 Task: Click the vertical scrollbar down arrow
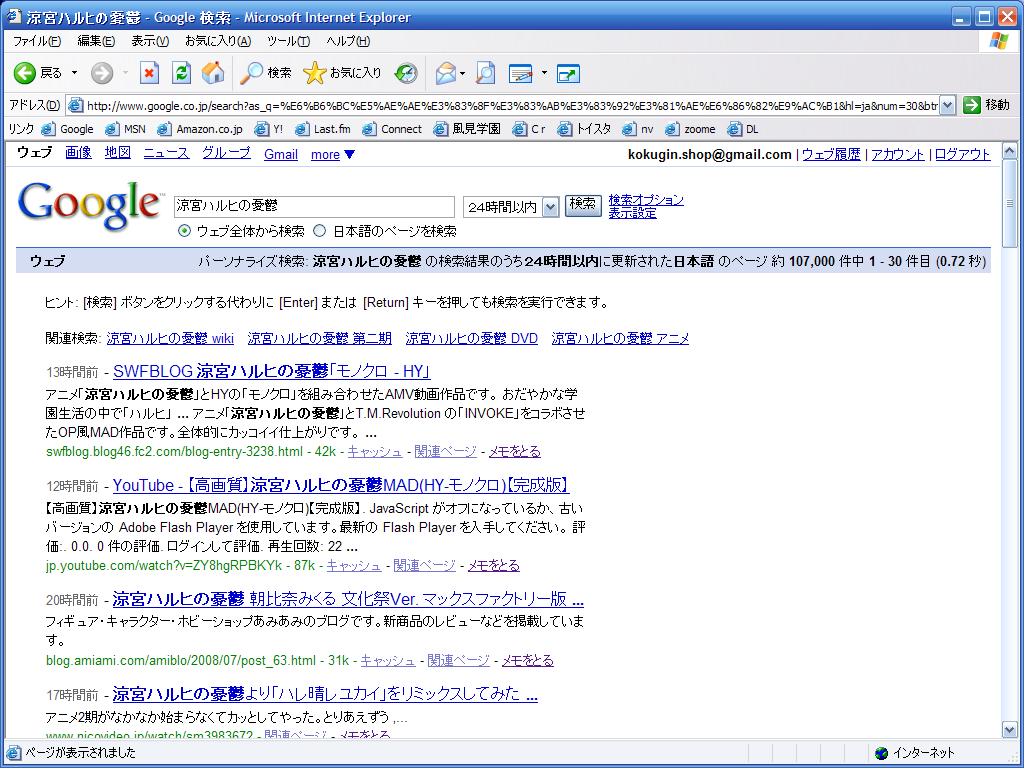[x=1010, y=729]
